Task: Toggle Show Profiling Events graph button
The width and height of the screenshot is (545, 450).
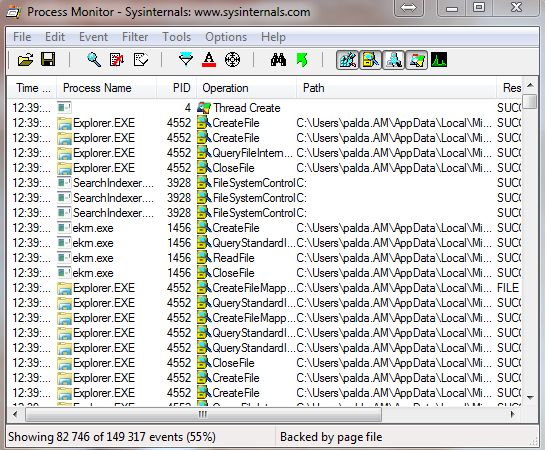Action: [439, 59]
